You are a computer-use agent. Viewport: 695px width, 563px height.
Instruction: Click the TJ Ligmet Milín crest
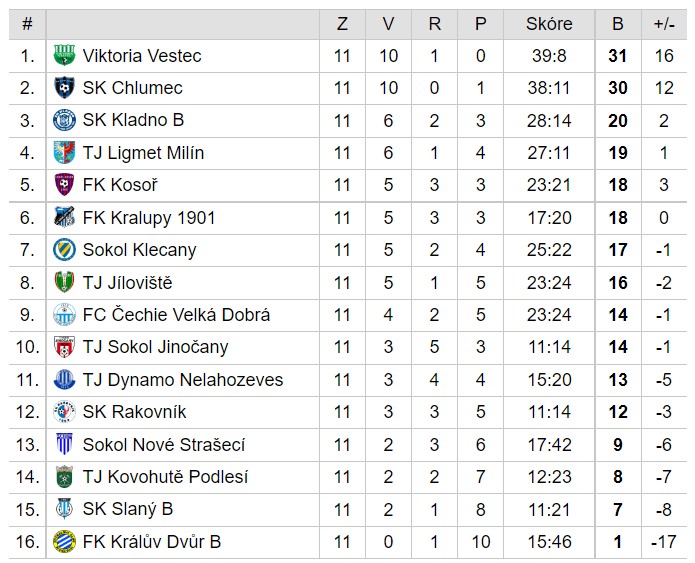coord(64,152)
